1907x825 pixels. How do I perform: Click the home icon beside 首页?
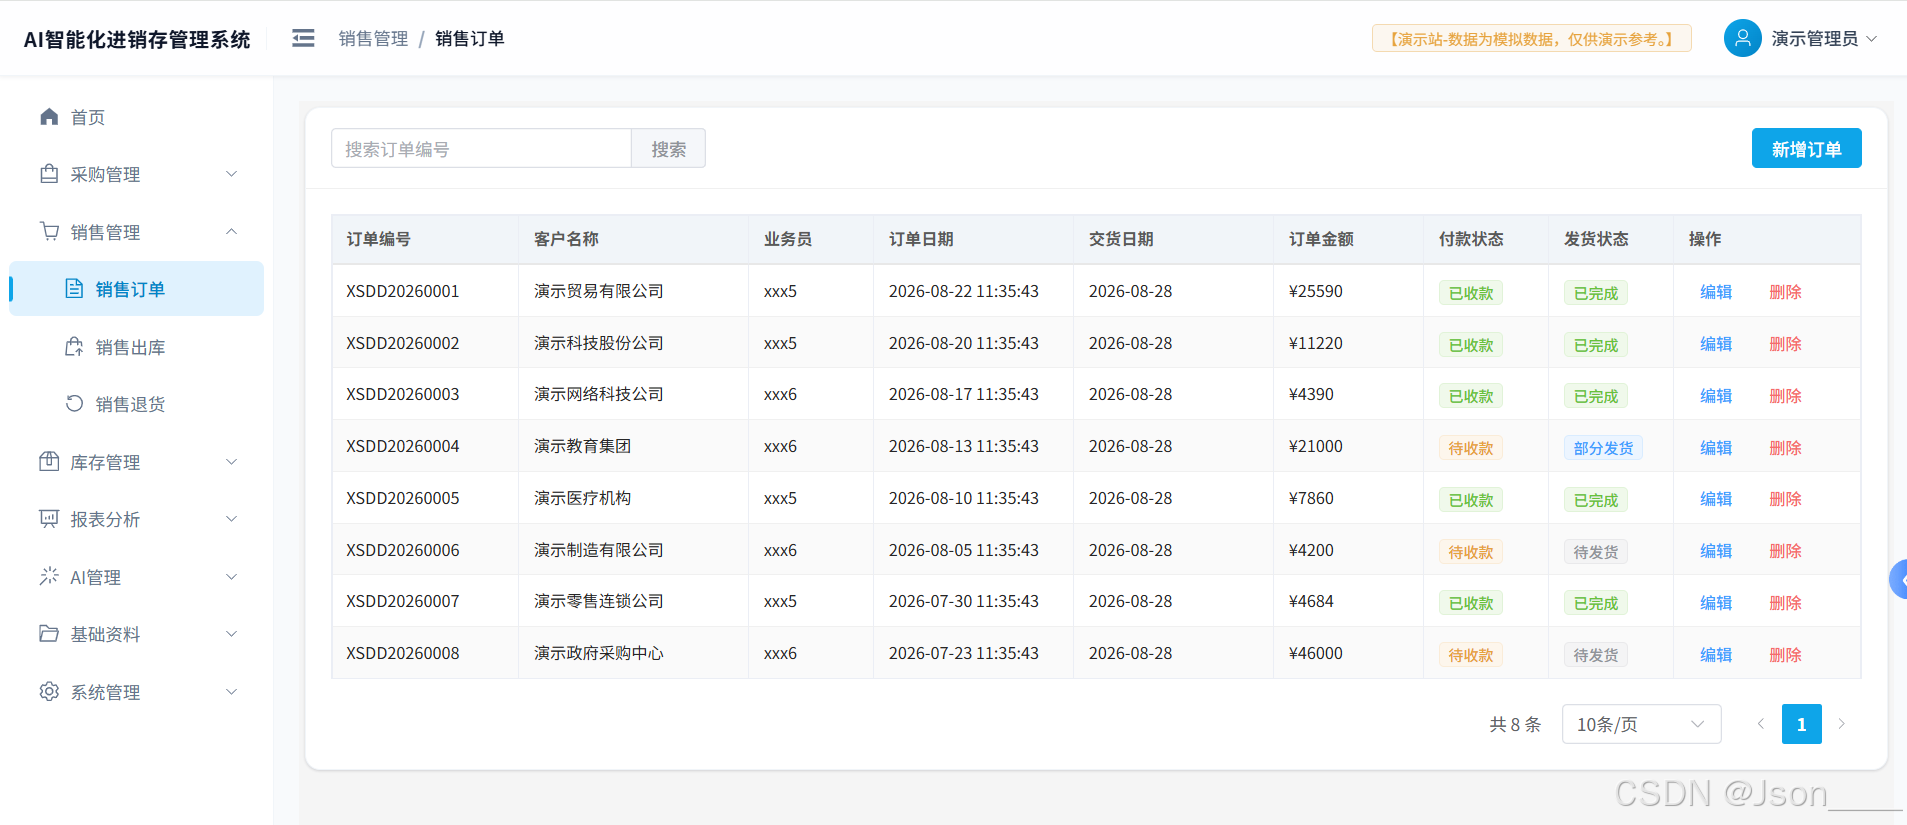[x=49, y=116]
